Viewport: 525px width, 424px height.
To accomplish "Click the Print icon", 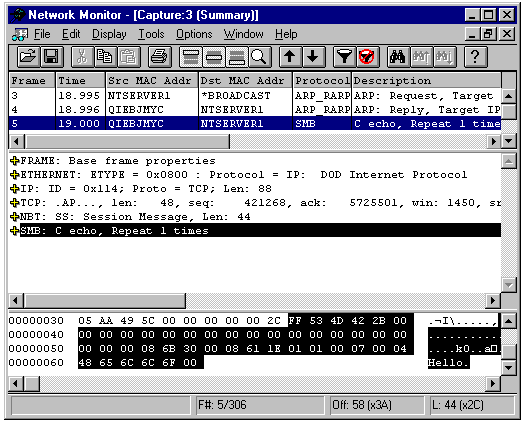I will click(x=160, y=56).
